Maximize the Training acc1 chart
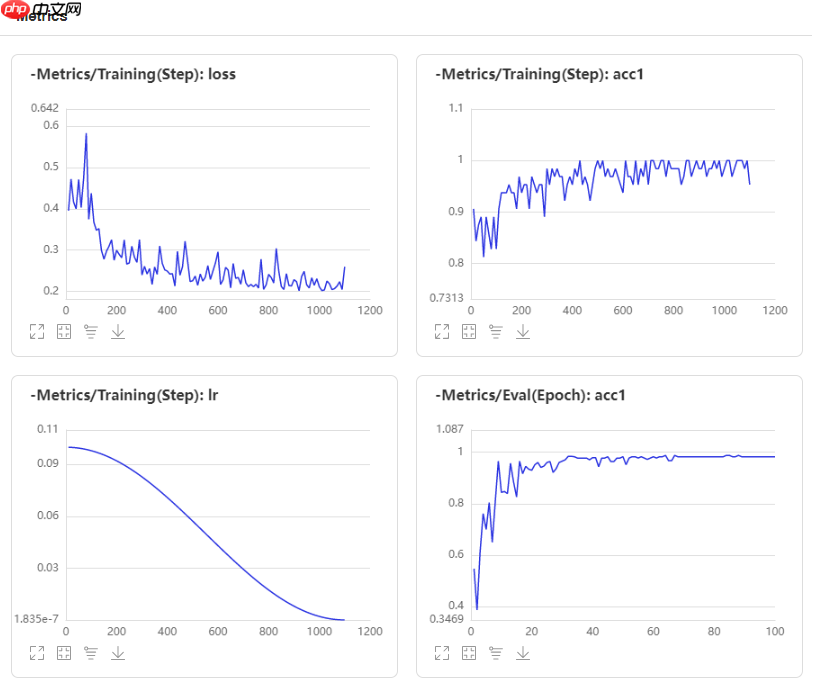This screenshot has height=688, width=816. coord(442,332)
